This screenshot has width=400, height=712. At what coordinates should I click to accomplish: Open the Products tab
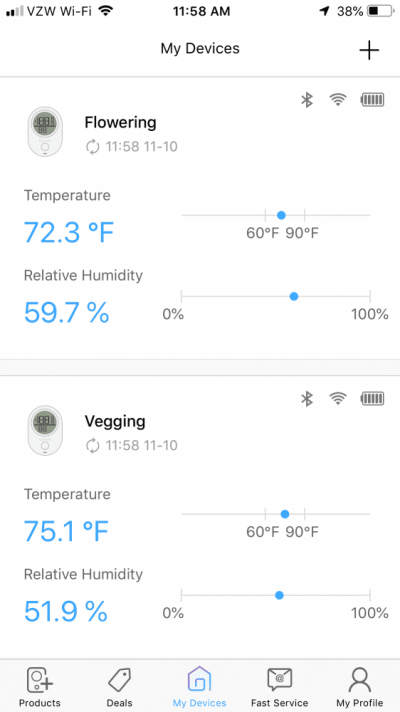pos(40,687)
